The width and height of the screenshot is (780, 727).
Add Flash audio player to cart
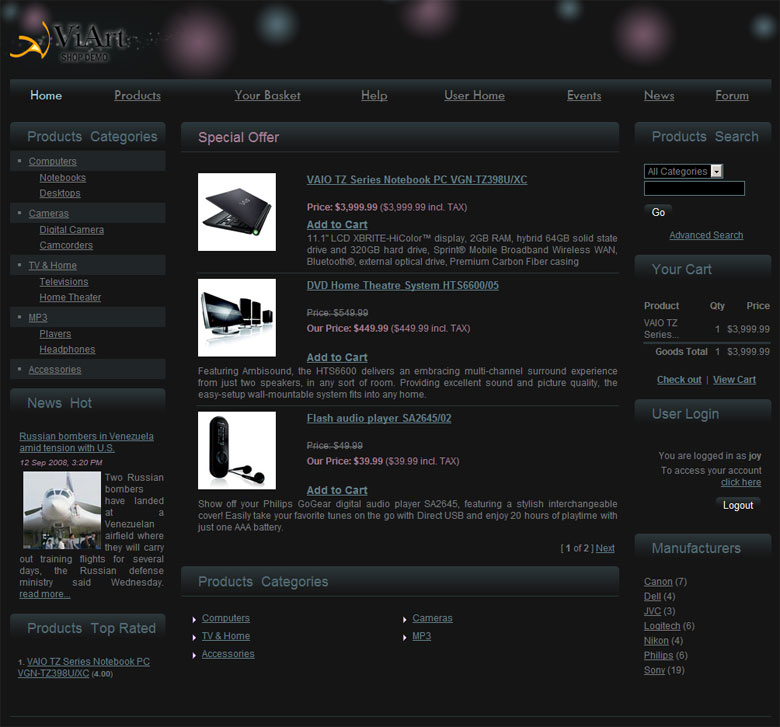click(x=337, y=490)
